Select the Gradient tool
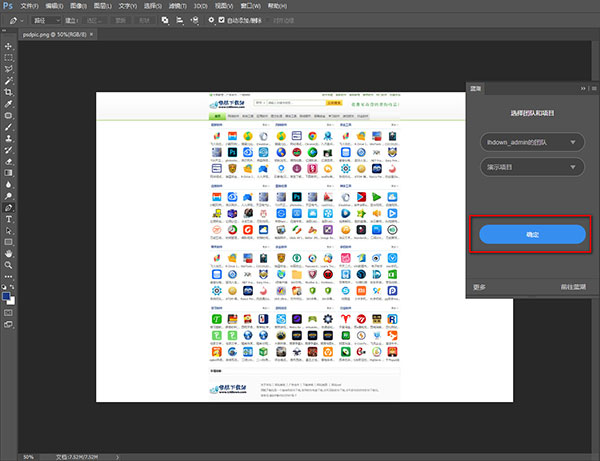 pyautogui.click(x=8, y=173)
